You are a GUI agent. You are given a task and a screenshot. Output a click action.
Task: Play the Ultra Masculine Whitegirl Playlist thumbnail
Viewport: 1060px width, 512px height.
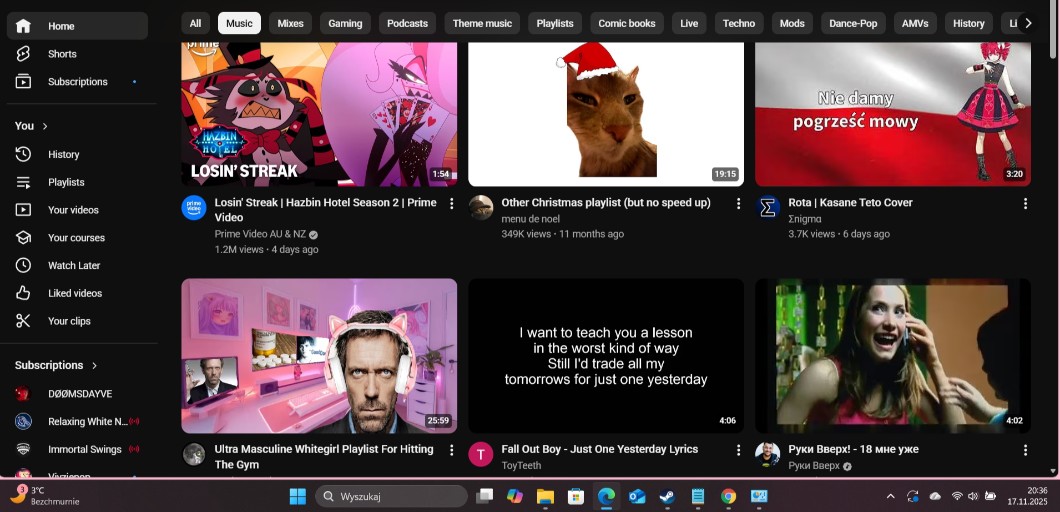[x=319, y=355]
